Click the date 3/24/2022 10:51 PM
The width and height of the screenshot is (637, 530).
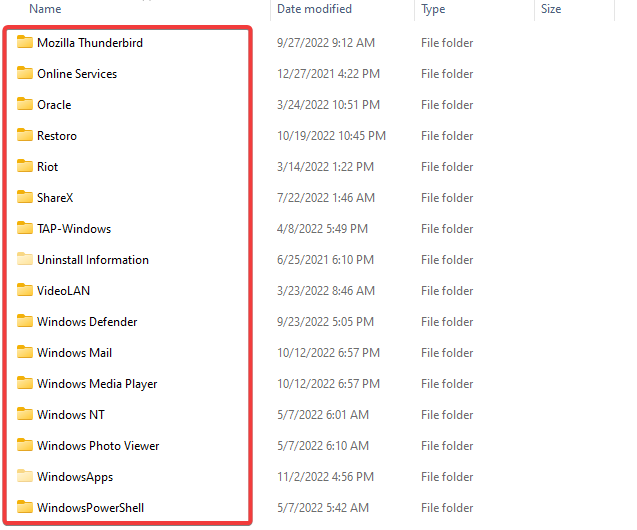[328, 105]
